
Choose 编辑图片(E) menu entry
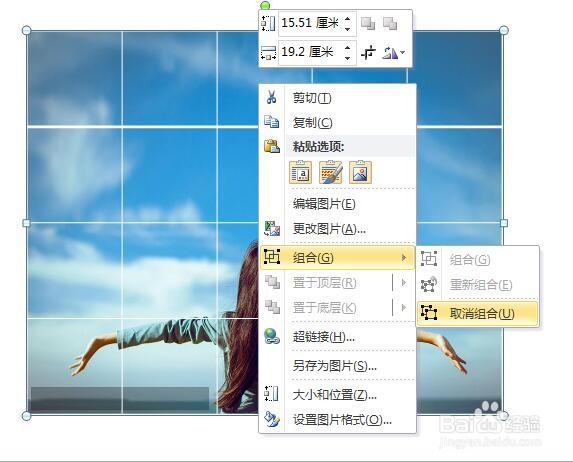click(x=338, y=204)
